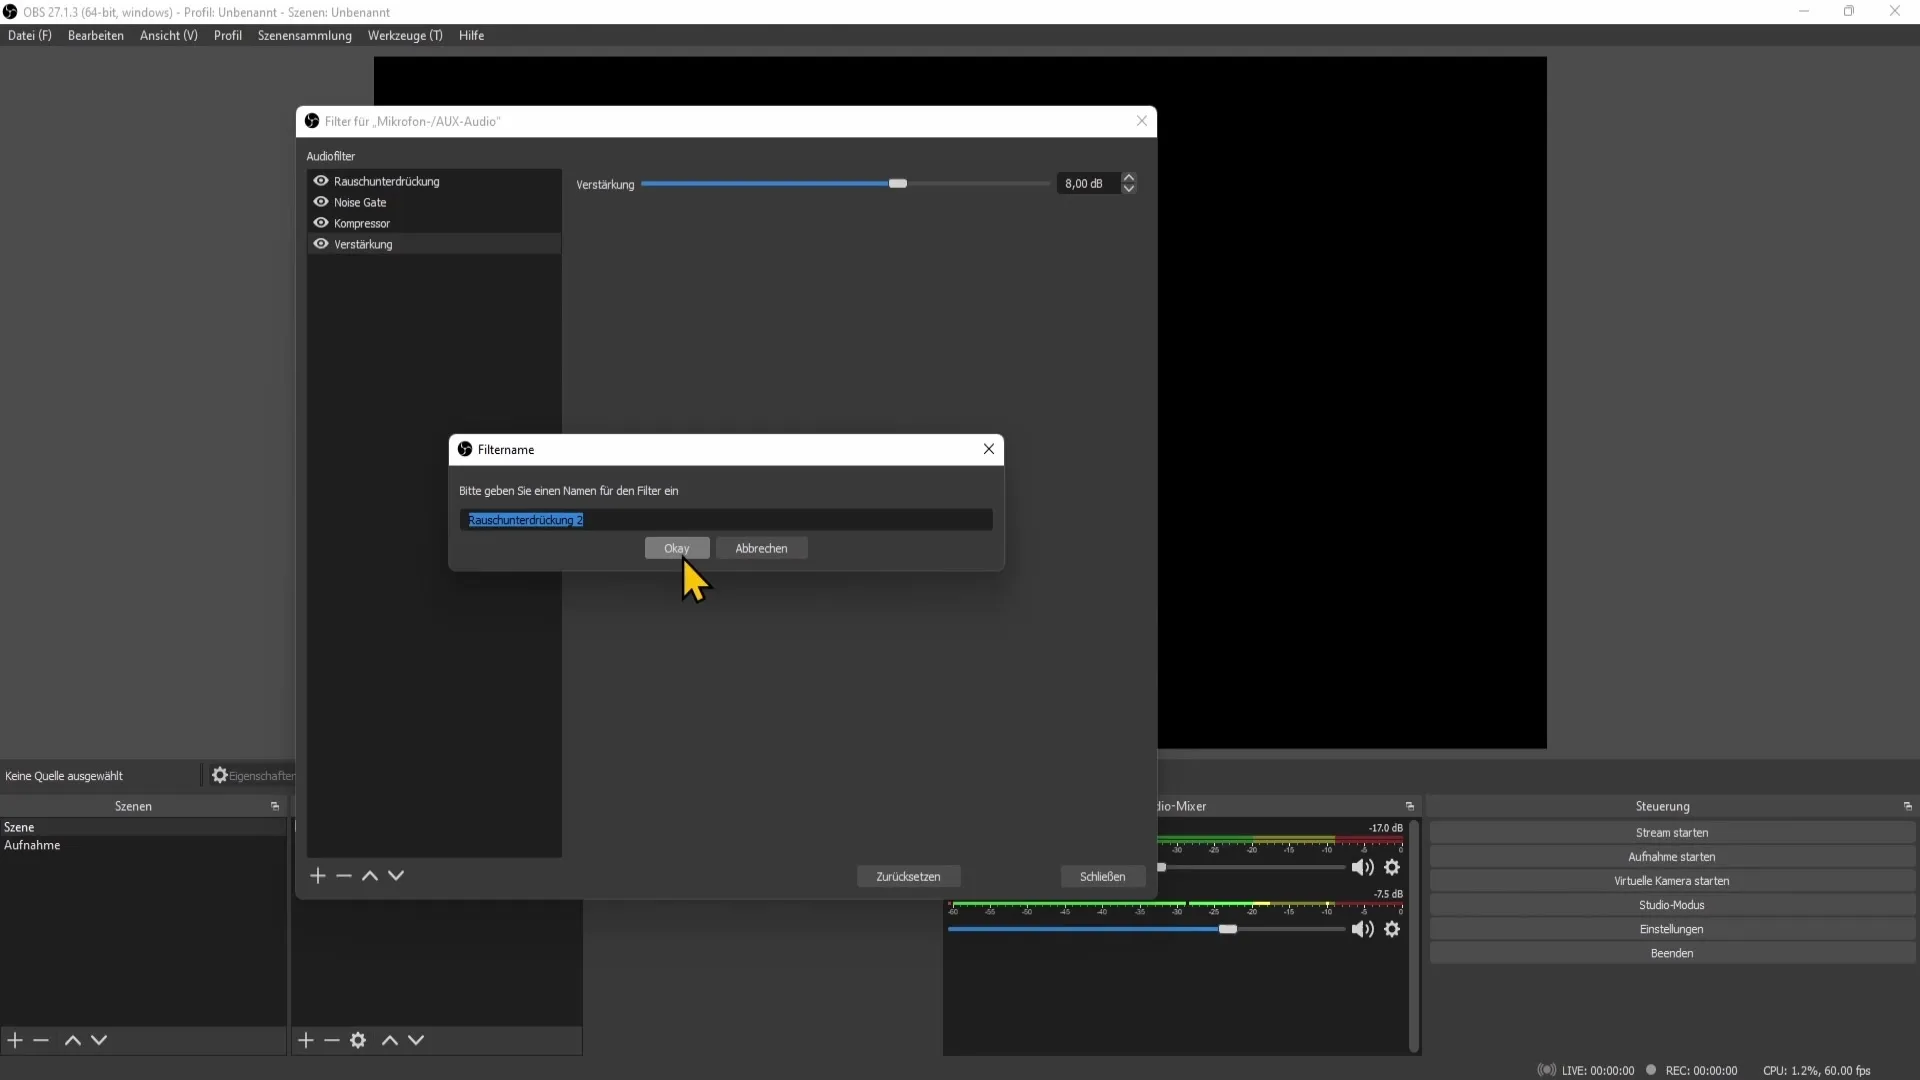
Task: Add a new scene
Action: coord(15,1041)
